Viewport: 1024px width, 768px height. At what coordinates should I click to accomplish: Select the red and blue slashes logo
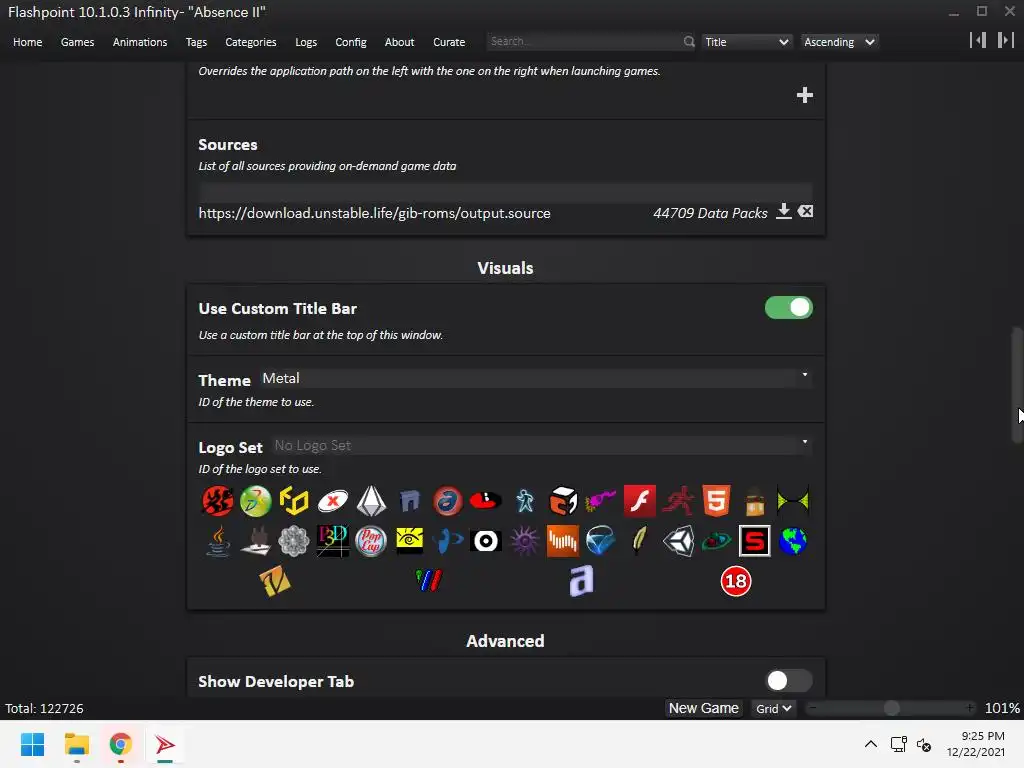pos(428,581)
